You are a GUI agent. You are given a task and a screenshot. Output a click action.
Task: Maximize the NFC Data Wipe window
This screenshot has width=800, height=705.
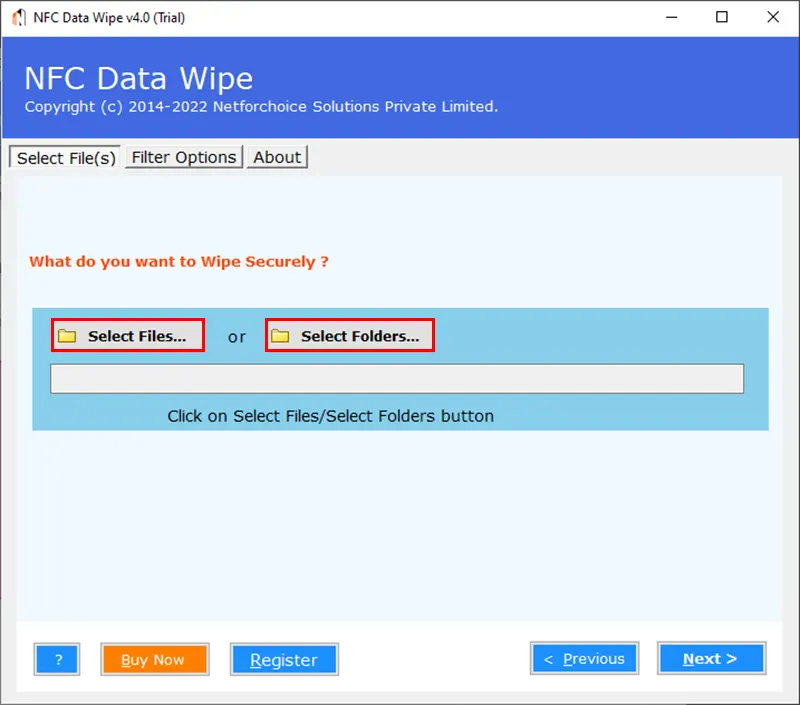click(x=722, y=17)
